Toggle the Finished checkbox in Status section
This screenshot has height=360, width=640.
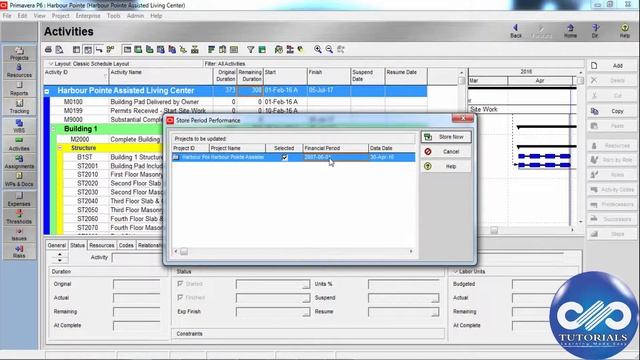tap(180, 297)
